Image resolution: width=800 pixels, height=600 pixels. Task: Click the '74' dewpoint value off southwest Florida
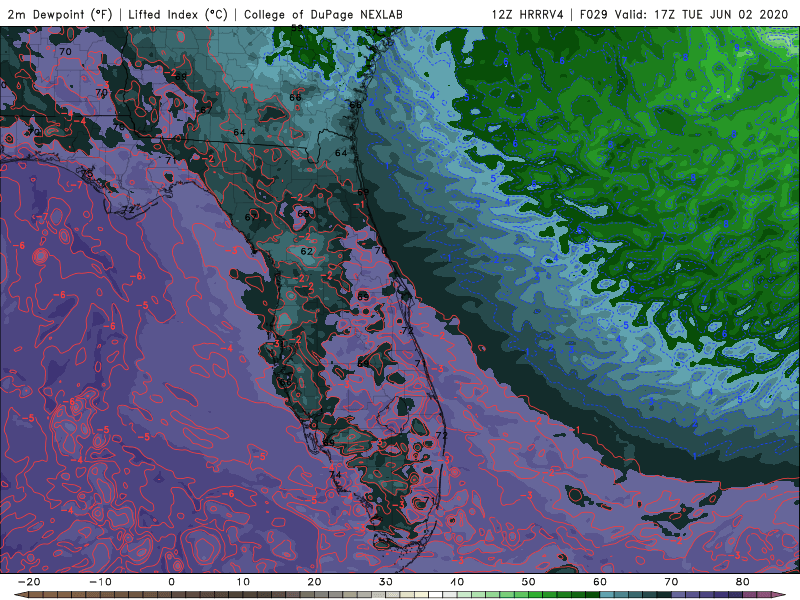(335, 474)
